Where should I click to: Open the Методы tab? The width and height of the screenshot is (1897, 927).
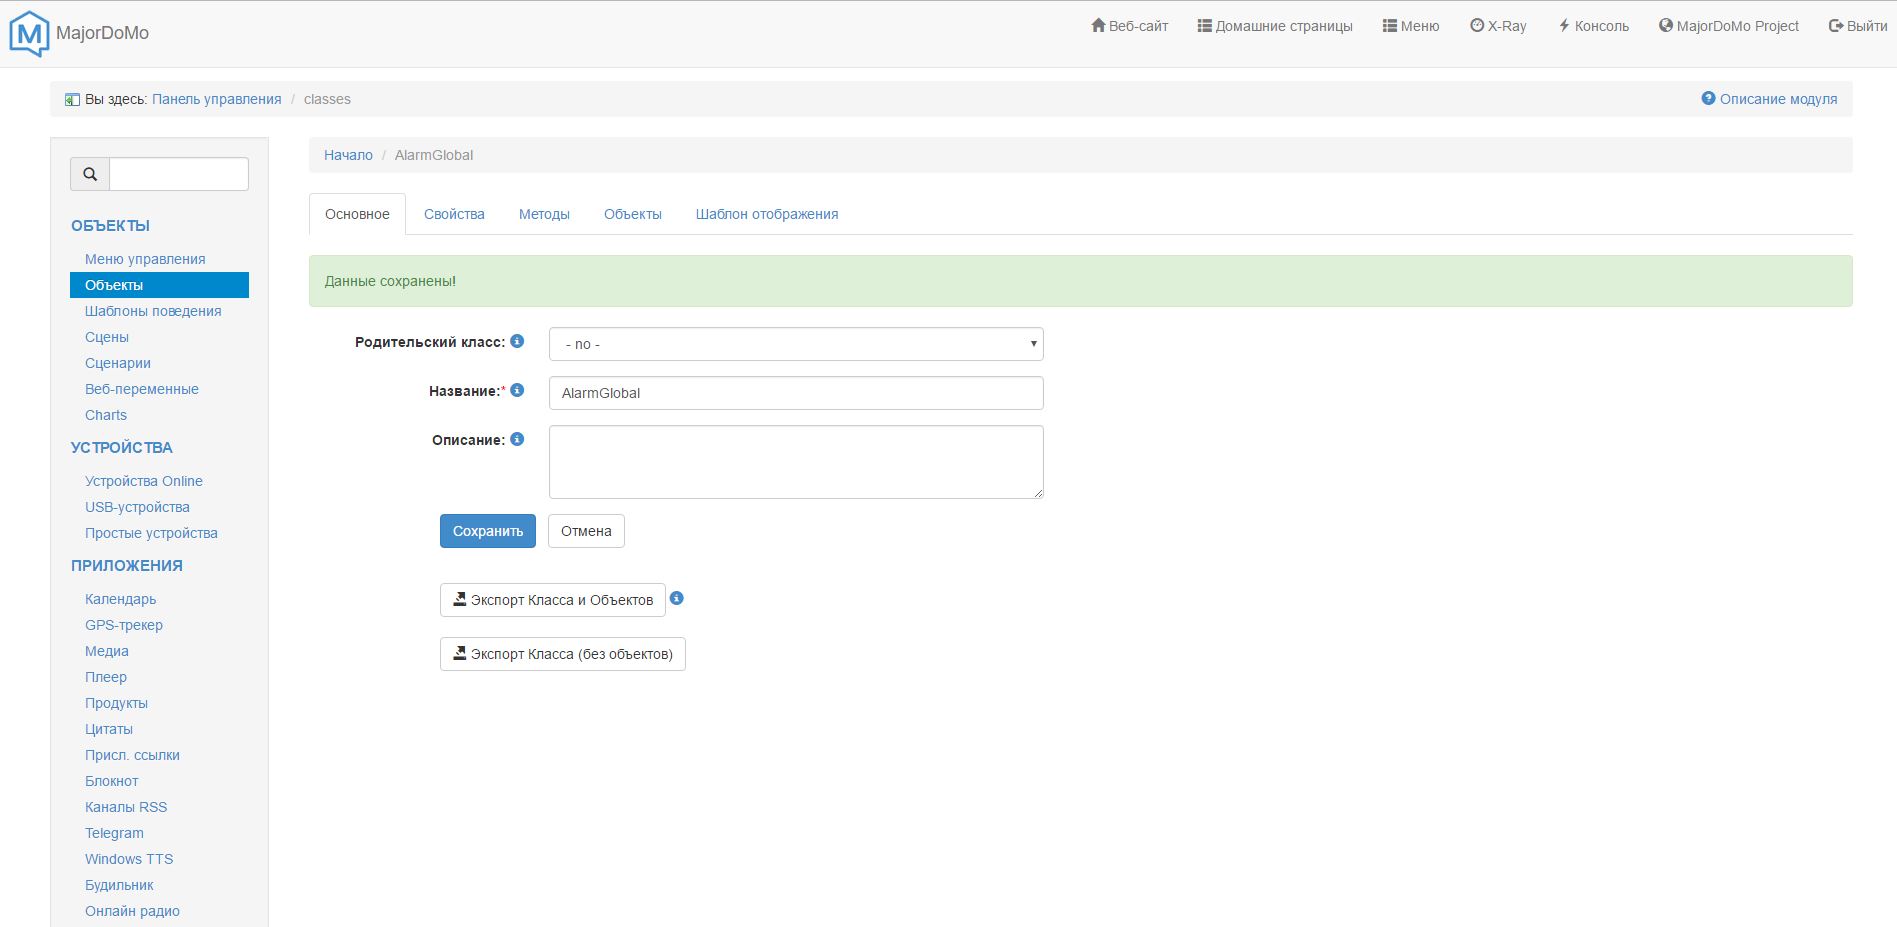click(544, 214)
